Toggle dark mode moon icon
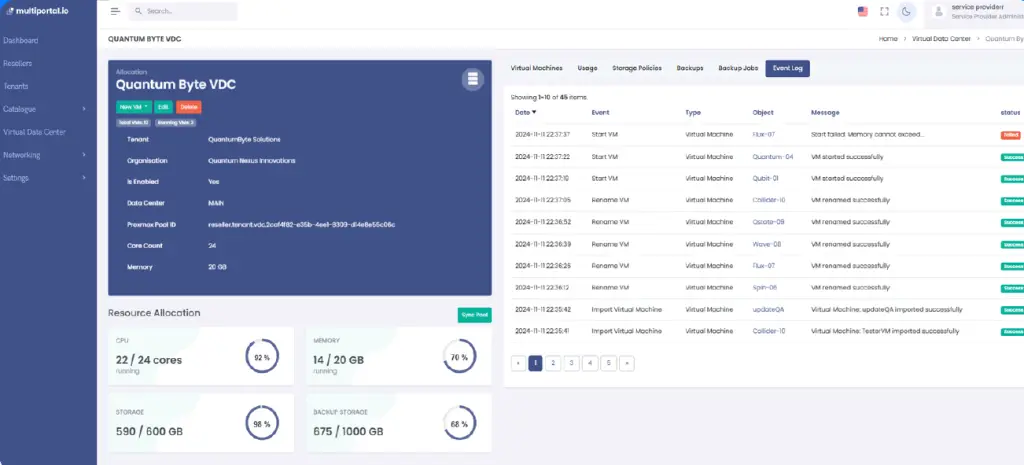Screen dimensions: 1024x465 pyautogui.click(x=906, y=11)
